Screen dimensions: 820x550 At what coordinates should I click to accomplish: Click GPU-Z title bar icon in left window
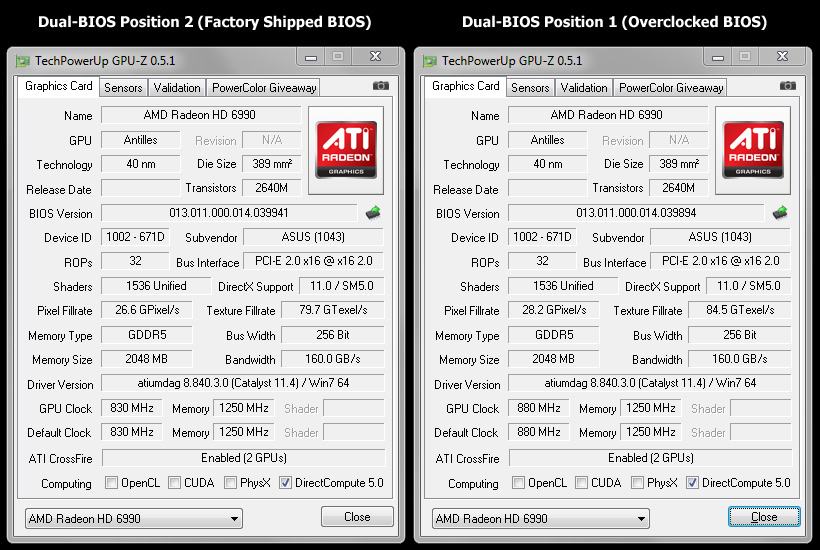(x=24, y=60)
